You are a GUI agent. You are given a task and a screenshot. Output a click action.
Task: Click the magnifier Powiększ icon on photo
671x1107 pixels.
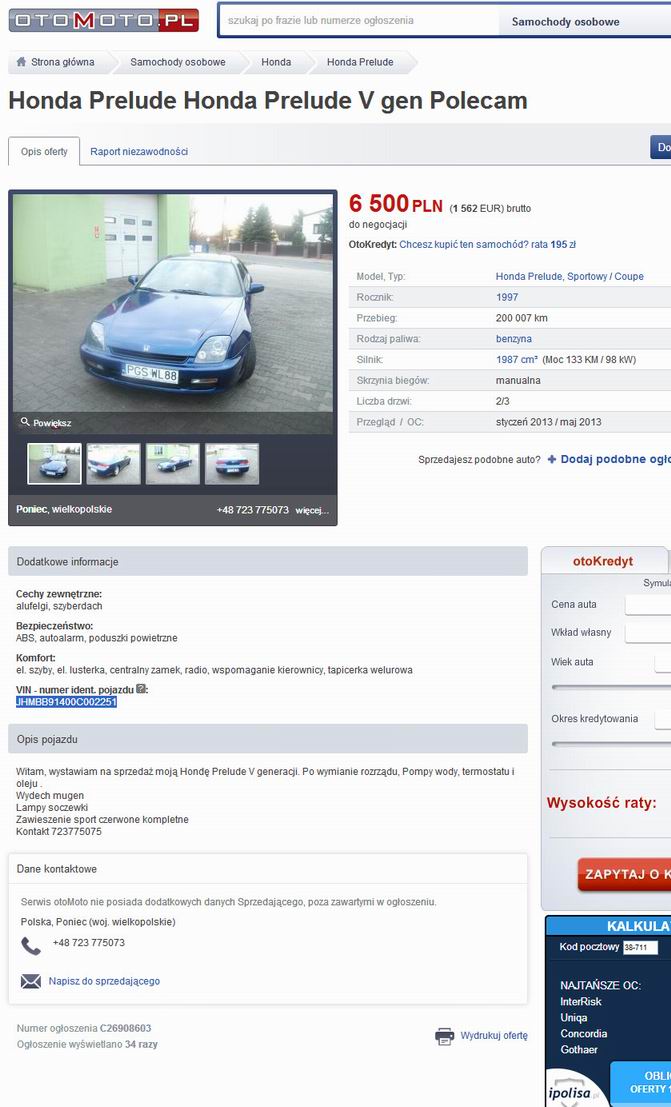click(x=25, y=421)
